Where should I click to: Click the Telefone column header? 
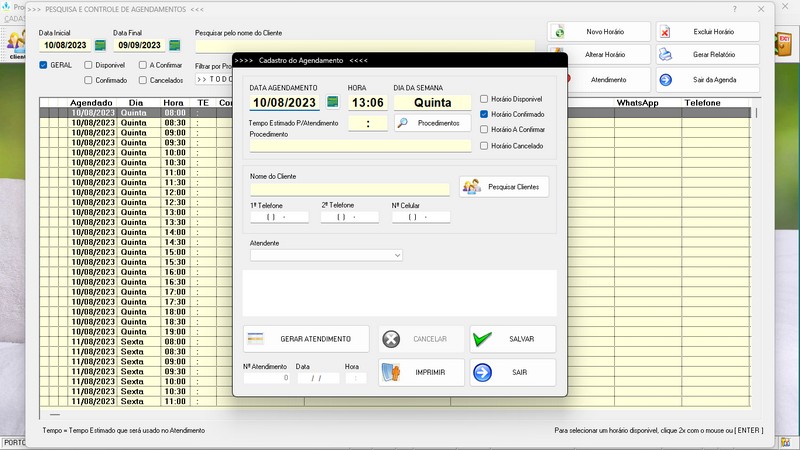703,103
